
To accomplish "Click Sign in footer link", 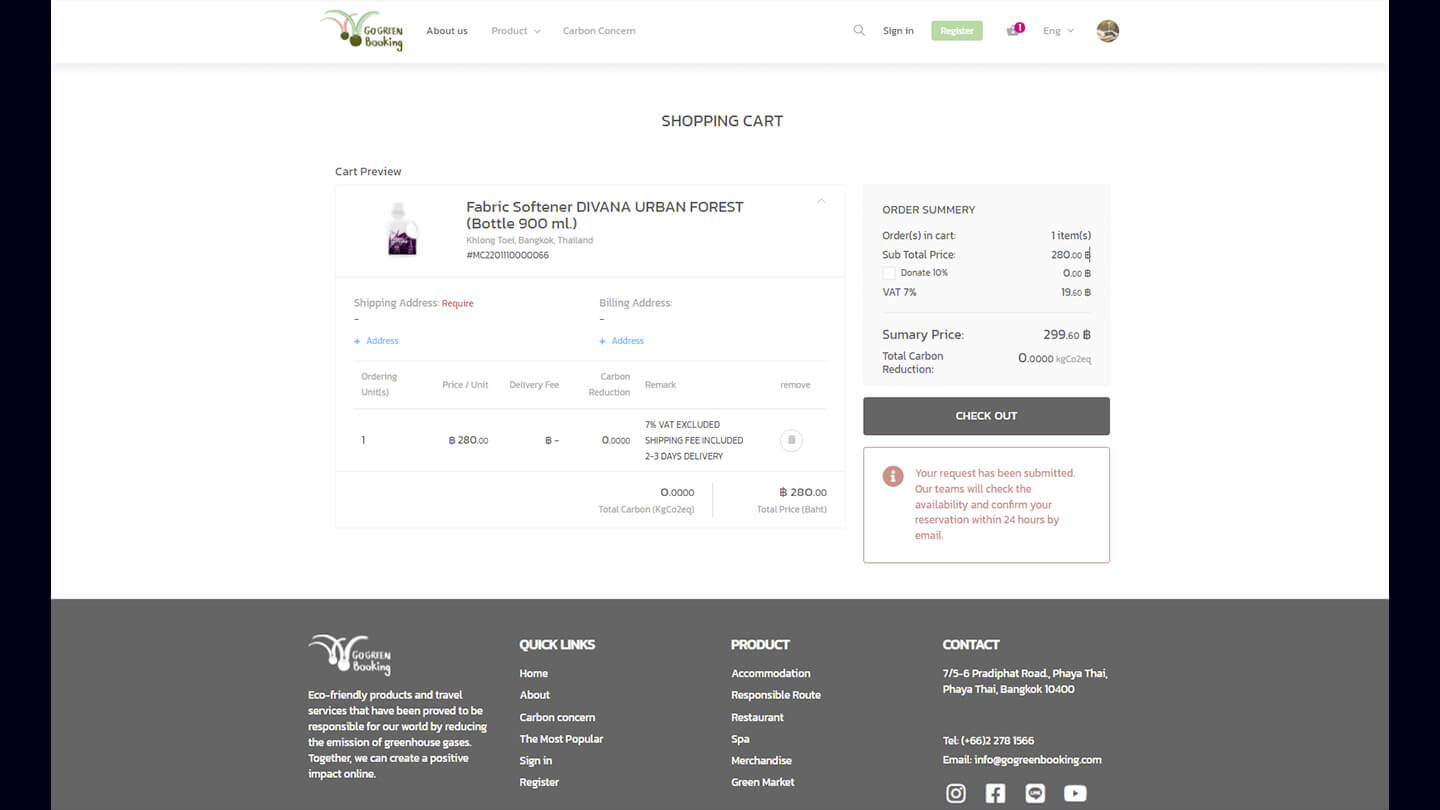I will (x=535, y=761).
